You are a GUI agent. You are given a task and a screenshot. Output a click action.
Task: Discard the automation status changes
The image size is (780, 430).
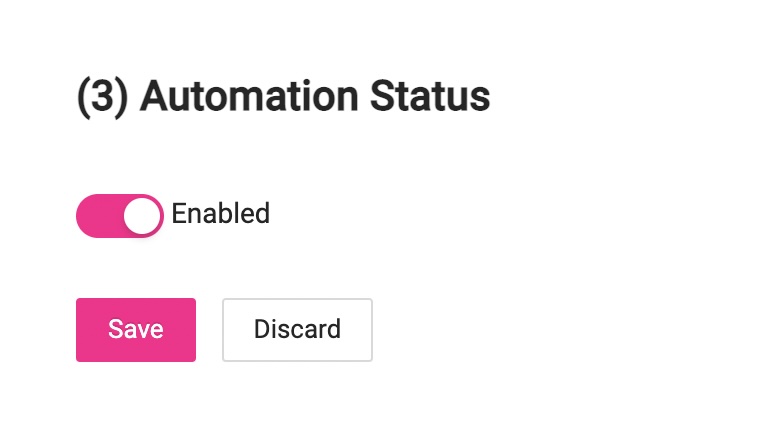(297, 329)
